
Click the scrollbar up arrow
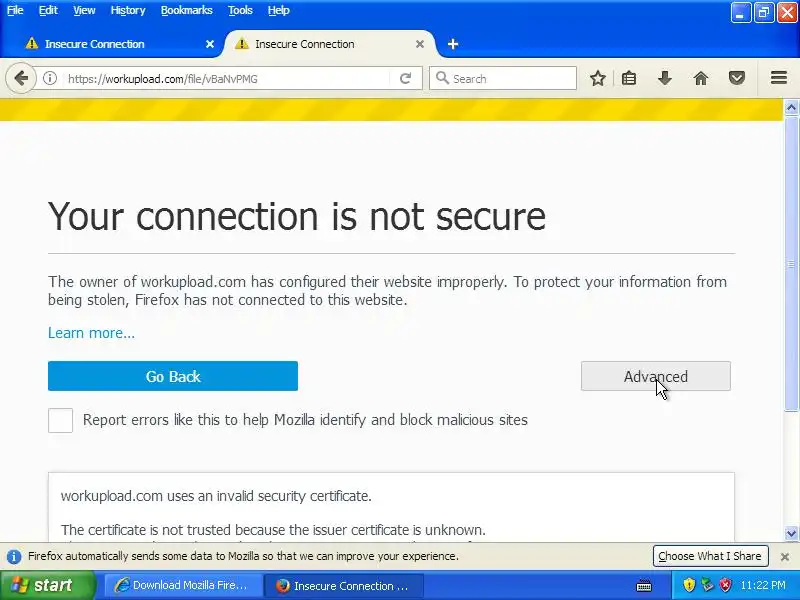click(x=791, y=107)
